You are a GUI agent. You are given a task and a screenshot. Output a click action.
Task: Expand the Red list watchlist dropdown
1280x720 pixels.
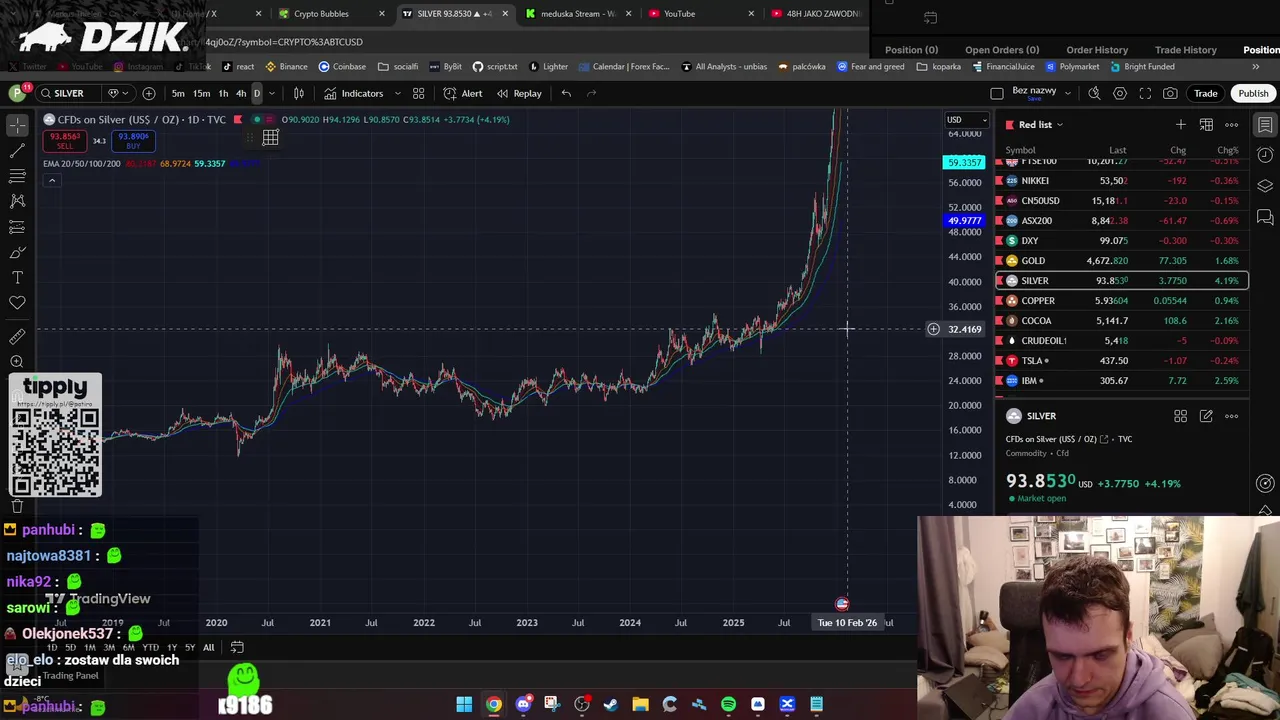pos(1059,125)
